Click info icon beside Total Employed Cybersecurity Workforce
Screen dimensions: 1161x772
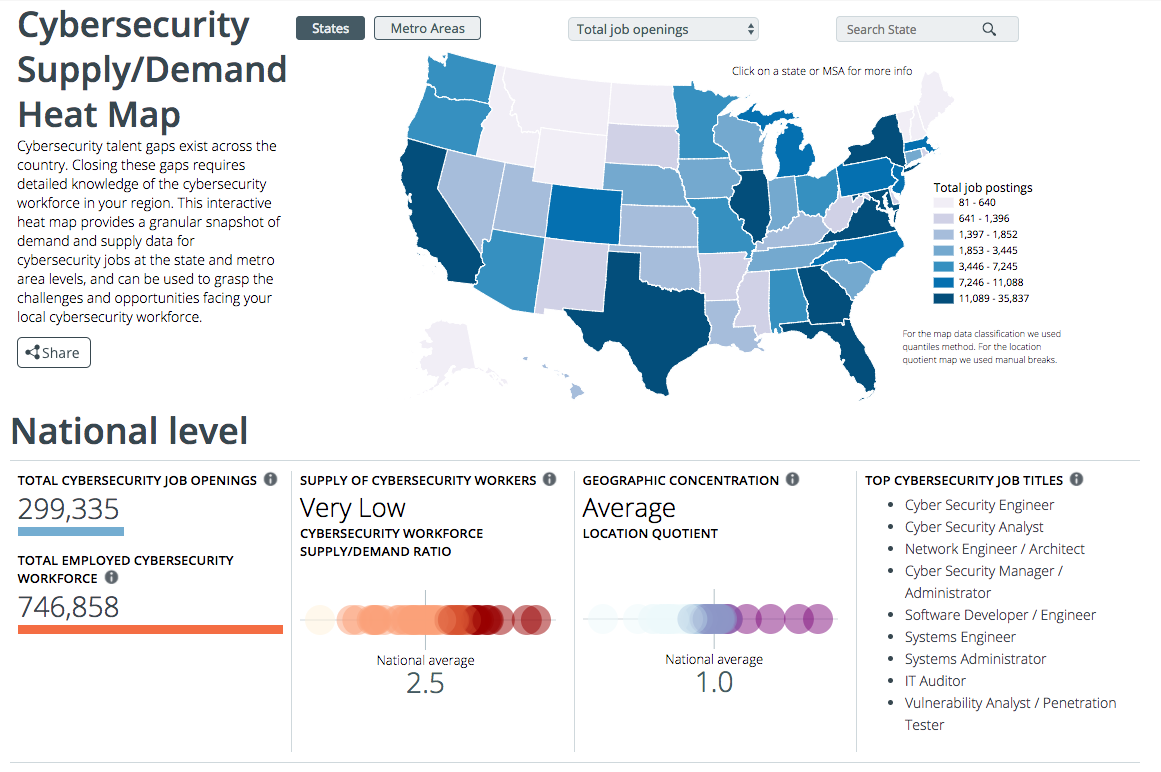[x=111, y=578]
